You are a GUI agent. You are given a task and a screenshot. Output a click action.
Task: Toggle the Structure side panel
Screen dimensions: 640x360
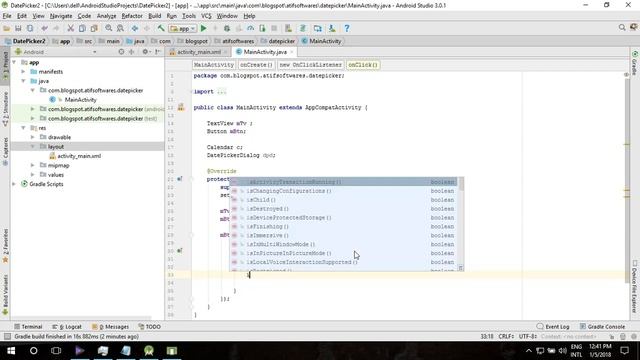[5, 109]
